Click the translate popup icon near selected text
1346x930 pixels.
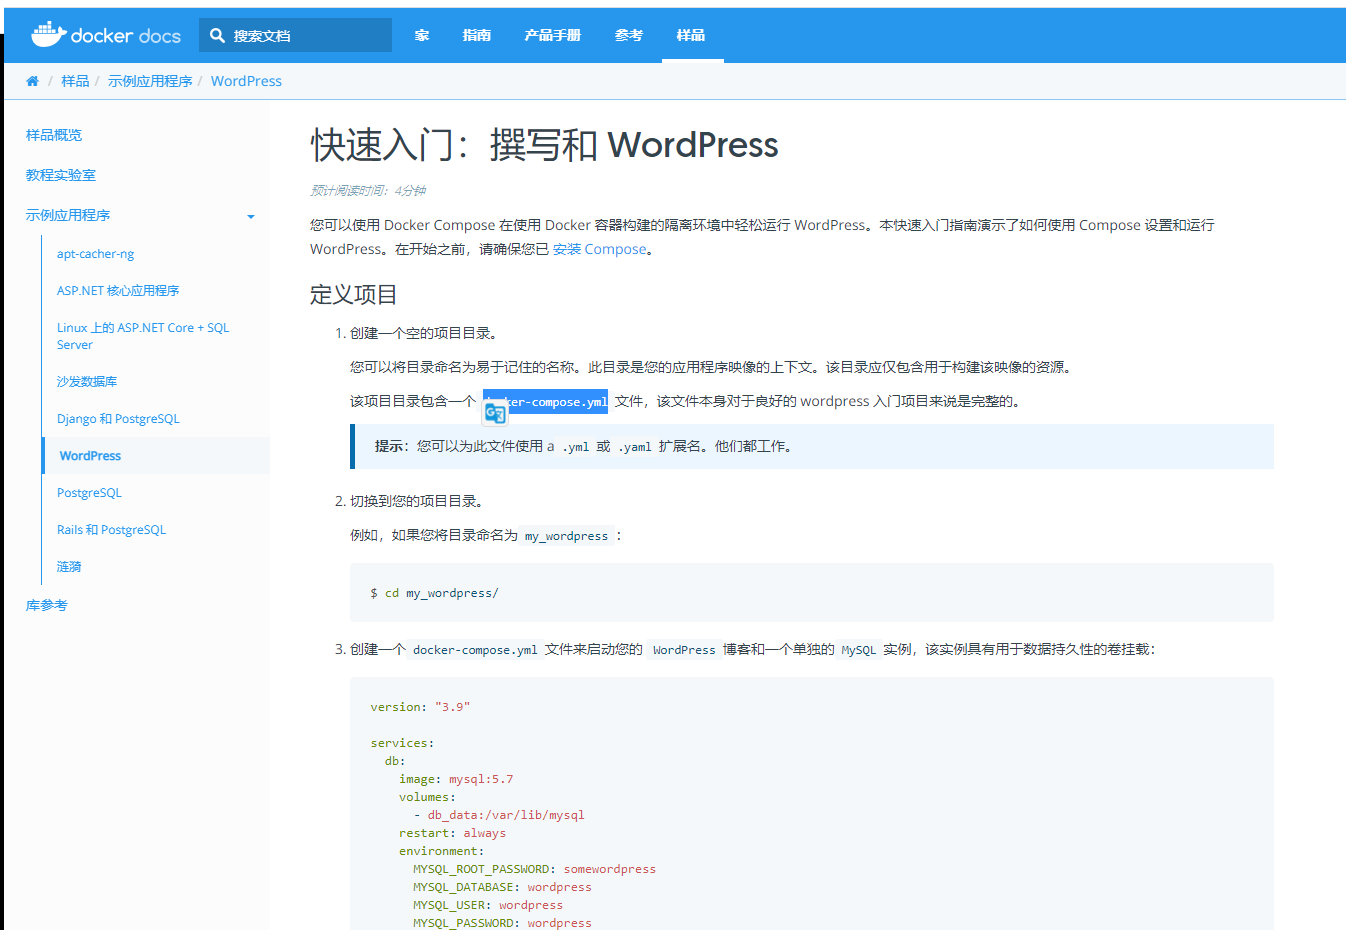pos(495,412)
